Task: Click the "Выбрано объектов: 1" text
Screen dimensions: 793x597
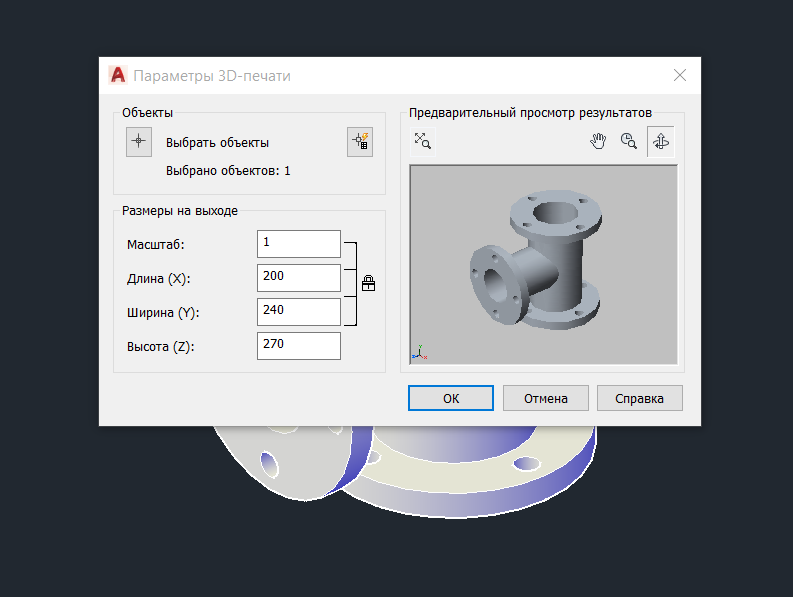Action: (228, 171)
